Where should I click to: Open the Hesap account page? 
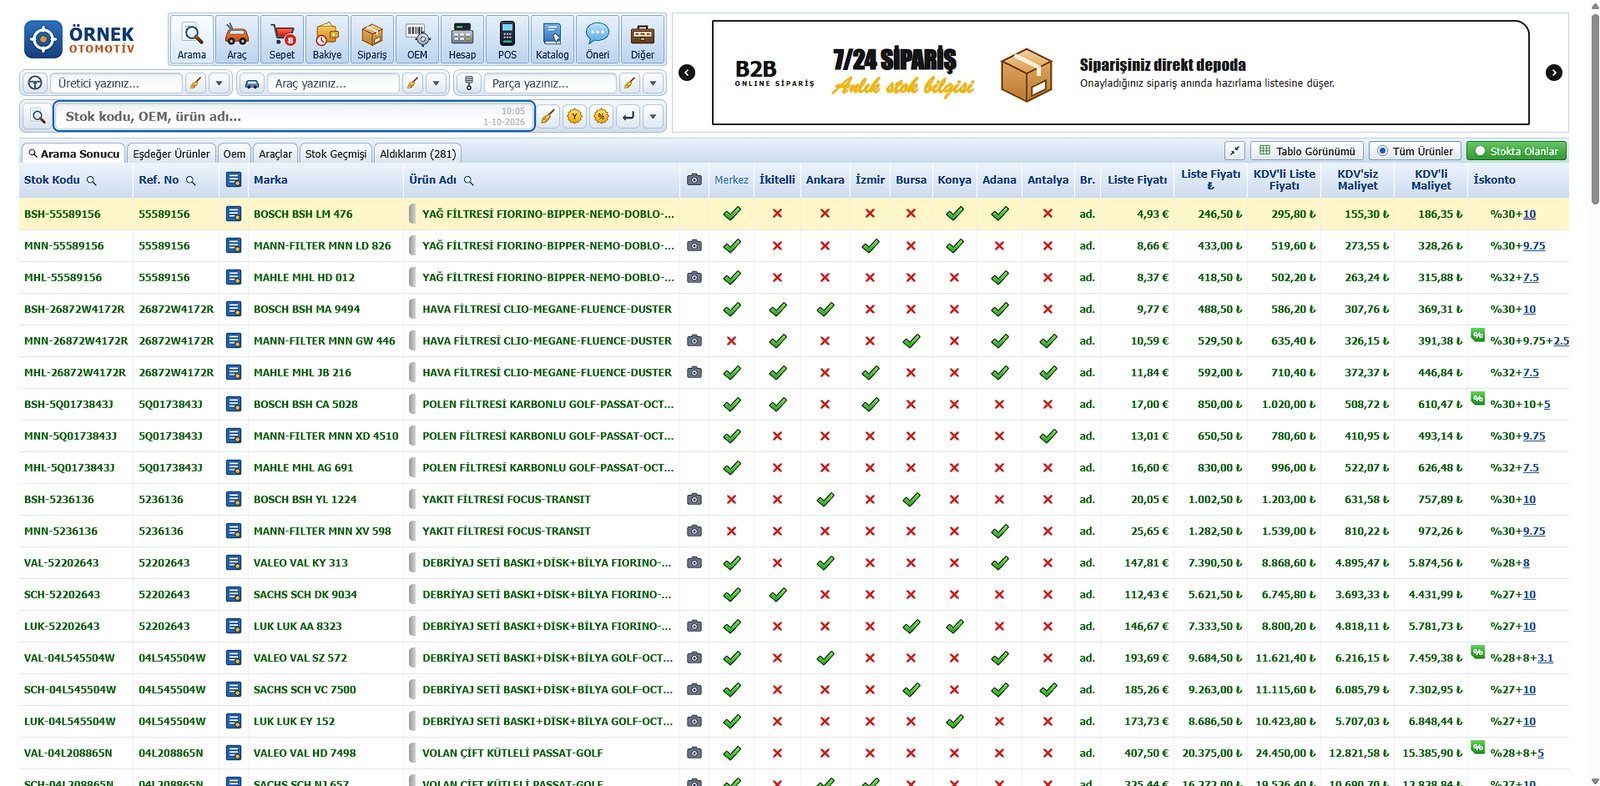[x=462, y=40]
